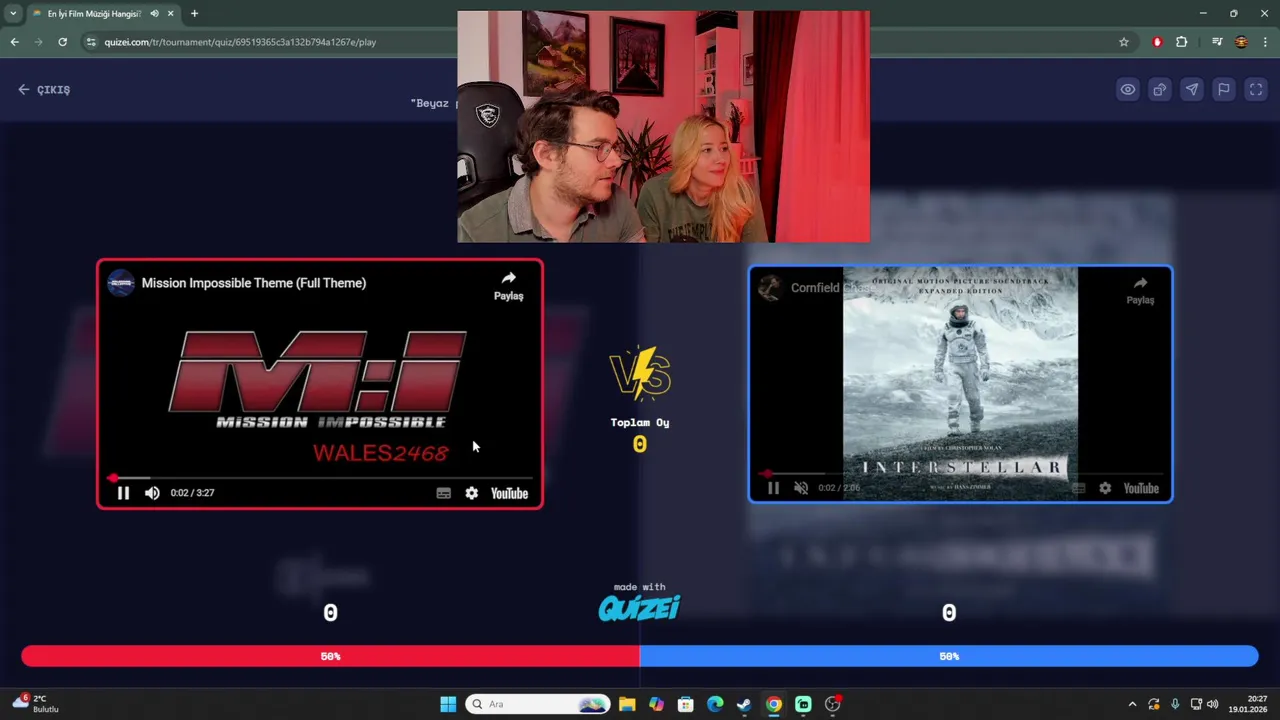Click the volume icon in system tray
Image resolution: width=1280 pixels, height=720 pixels.
pos(1213,704)
